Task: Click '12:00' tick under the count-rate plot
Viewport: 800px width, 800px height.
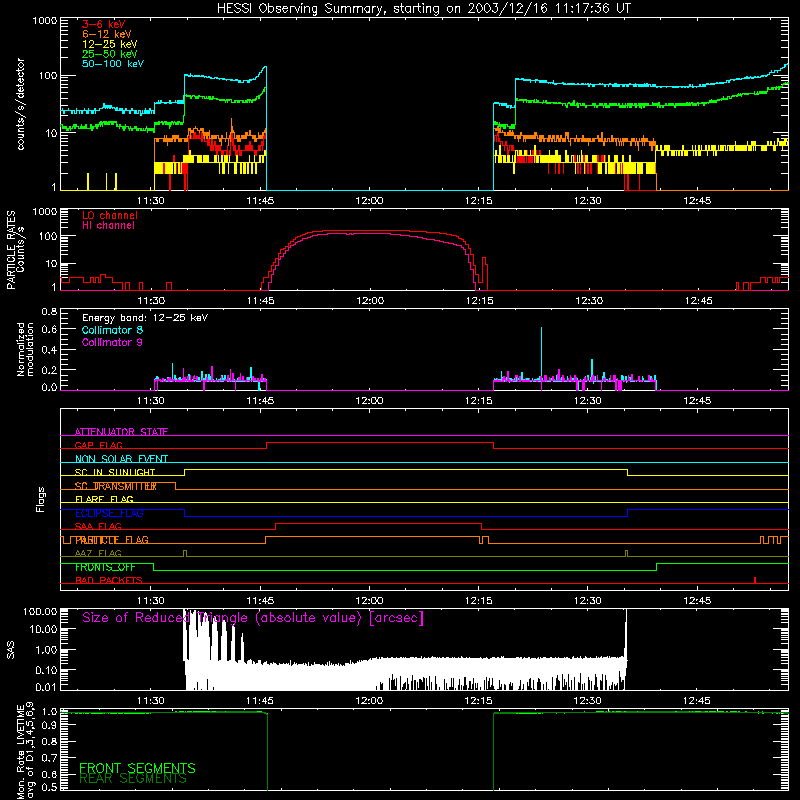Action: point(369,201)
